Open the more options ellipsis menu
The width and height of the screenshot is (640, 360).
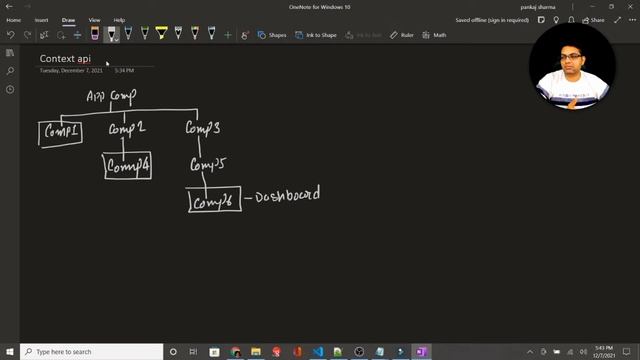pyautogui.click(x=632, y=20)
